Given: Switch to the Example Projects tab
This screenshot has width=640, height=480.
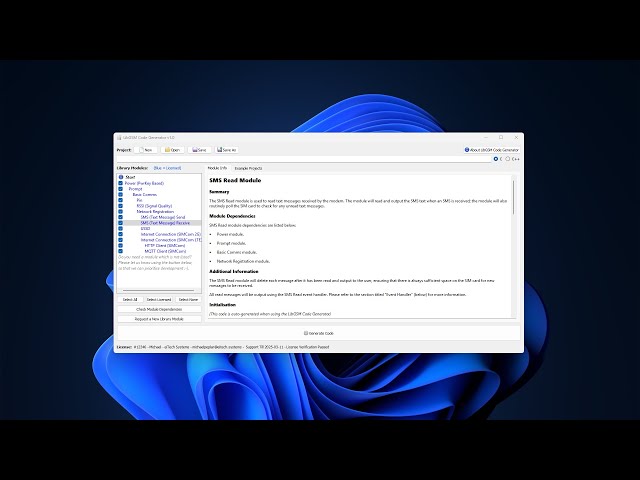Looking at the screenshot, I should (x=248, y=168).
